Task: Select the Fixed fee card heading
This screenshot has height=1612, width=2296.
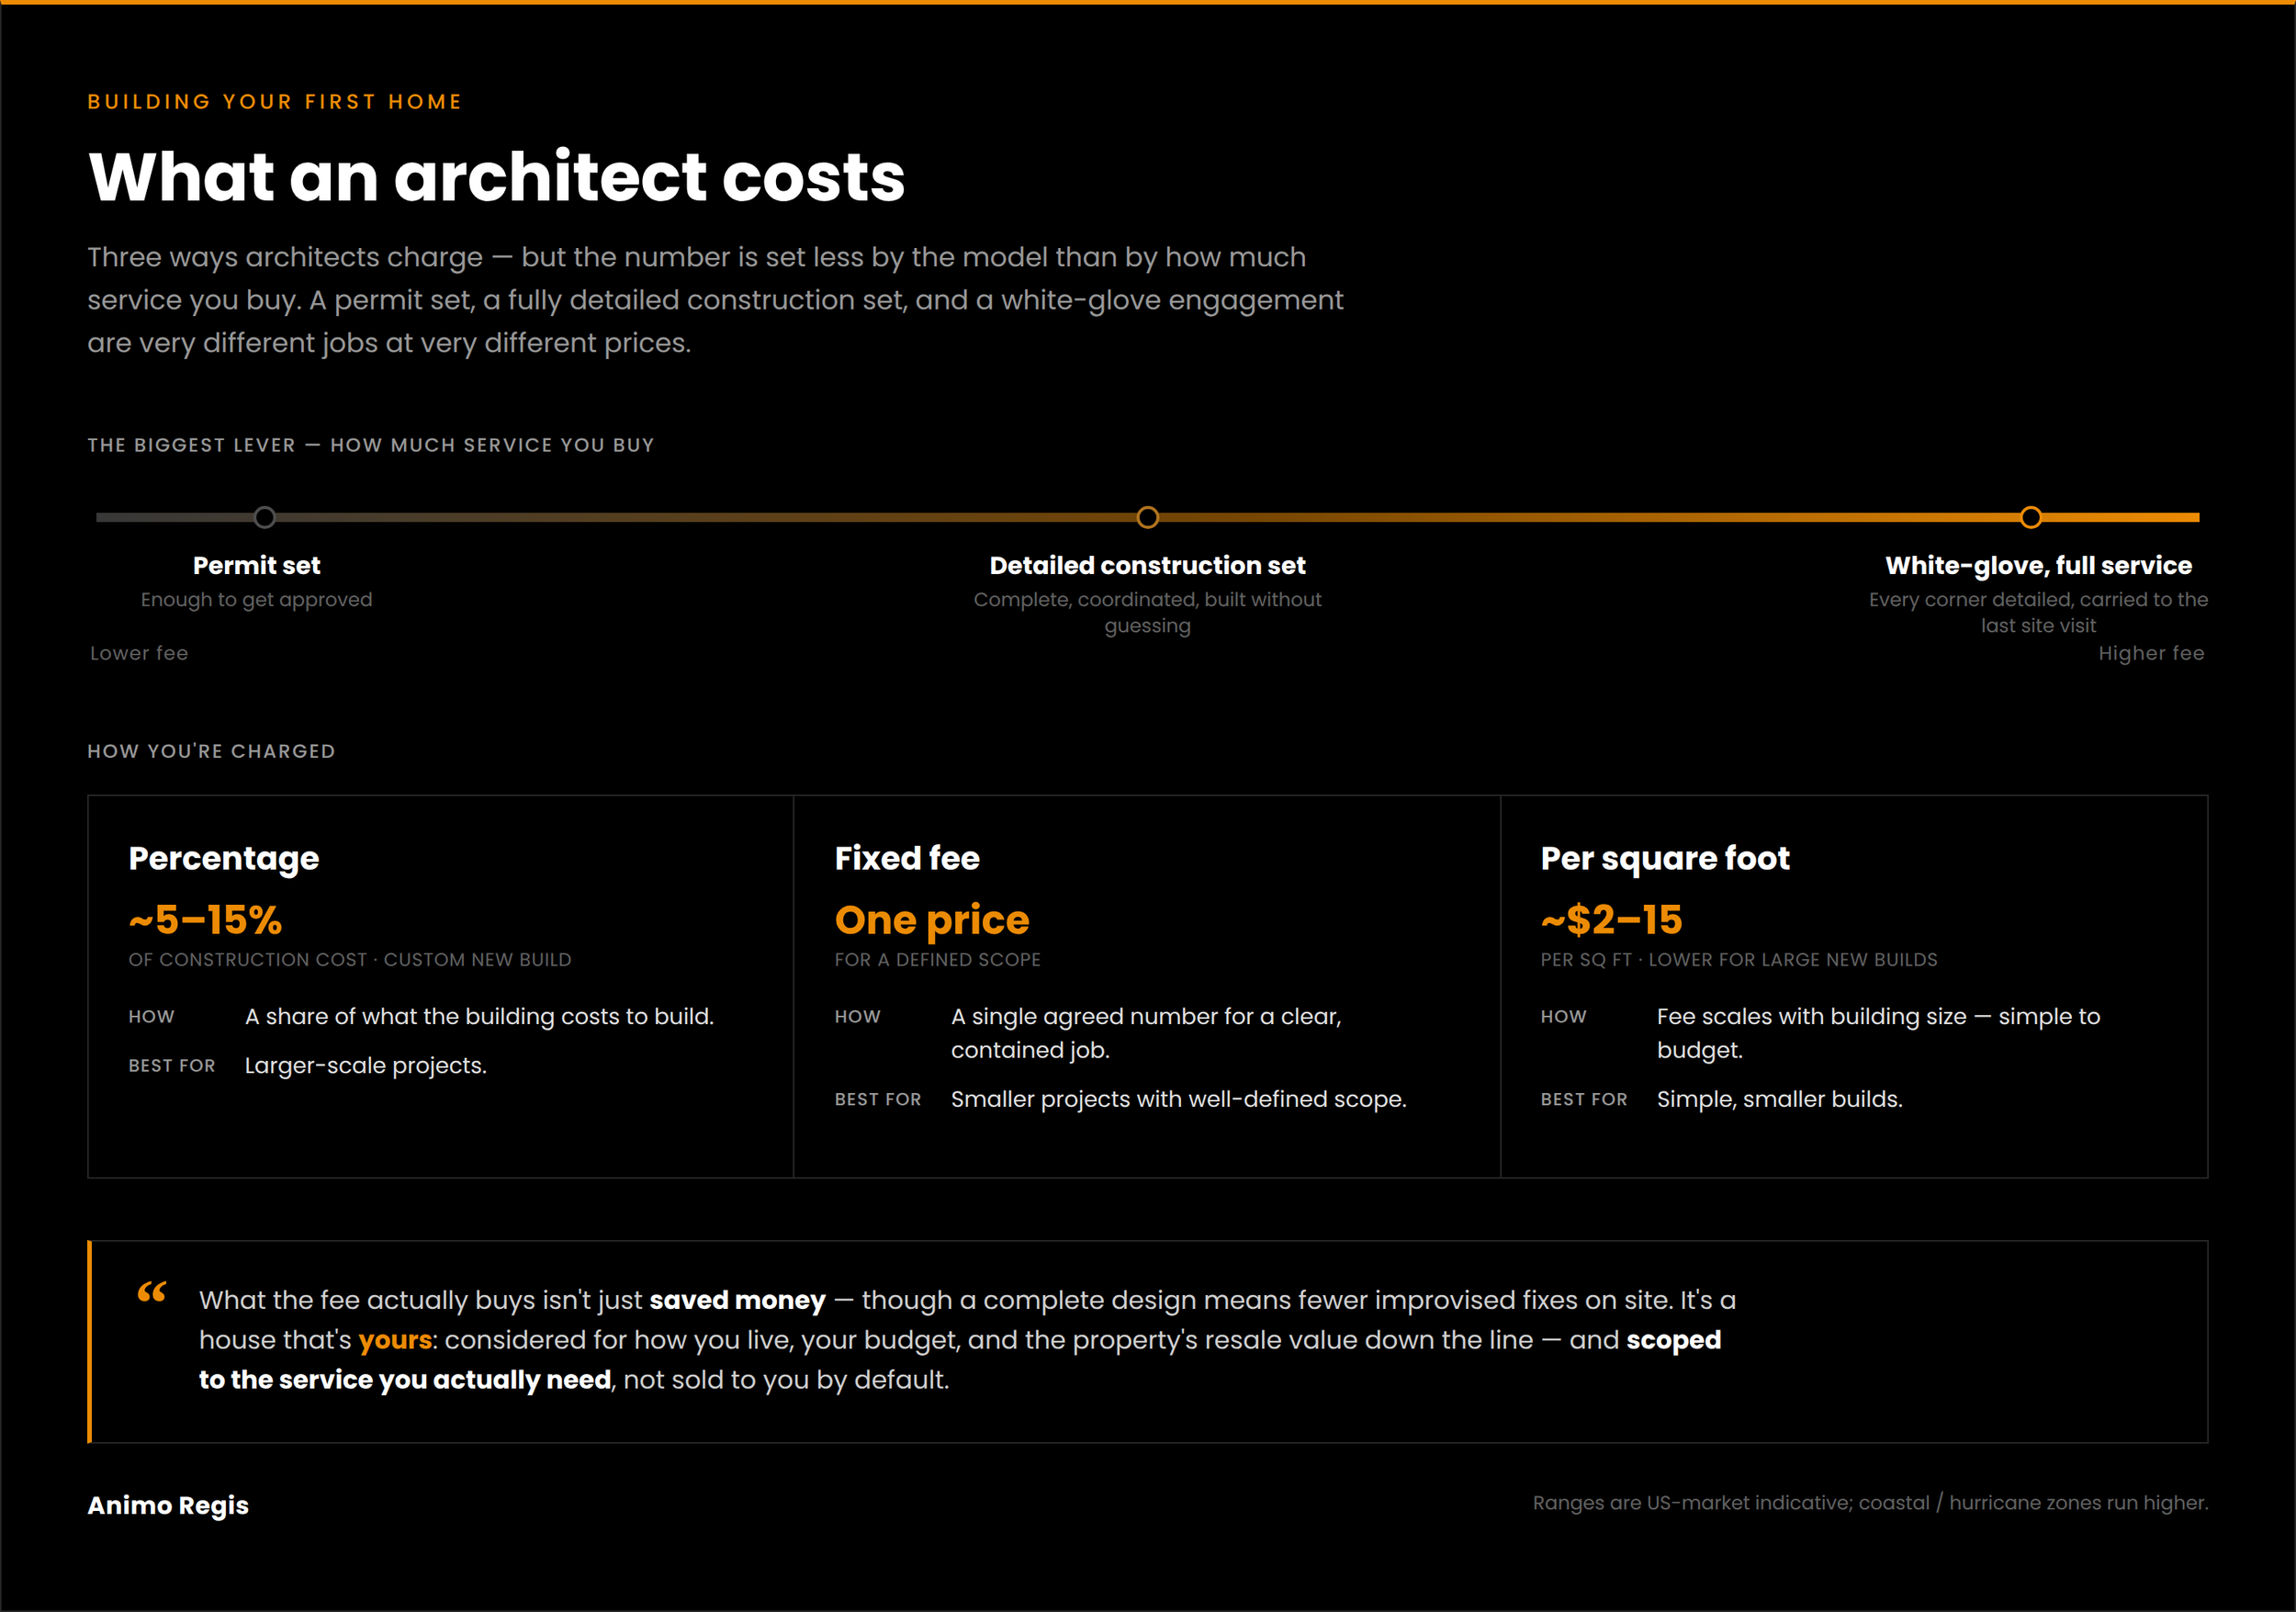Action: (907, 858)
